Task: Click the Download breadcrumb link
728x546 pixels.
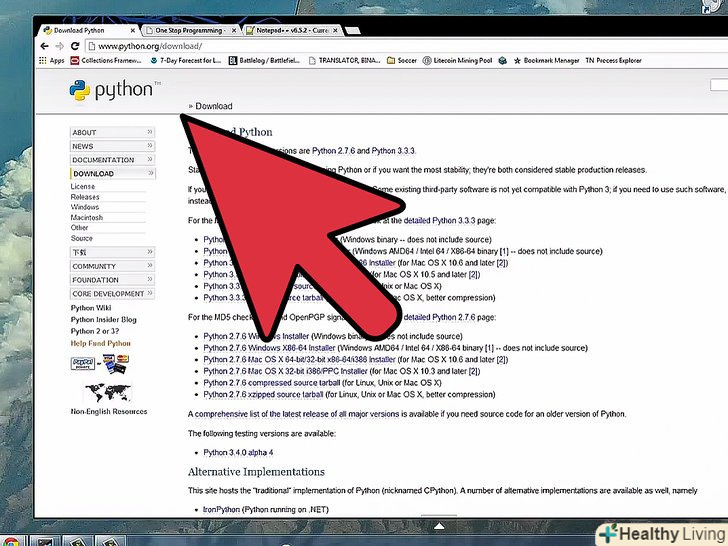Action: click(214, 106)
